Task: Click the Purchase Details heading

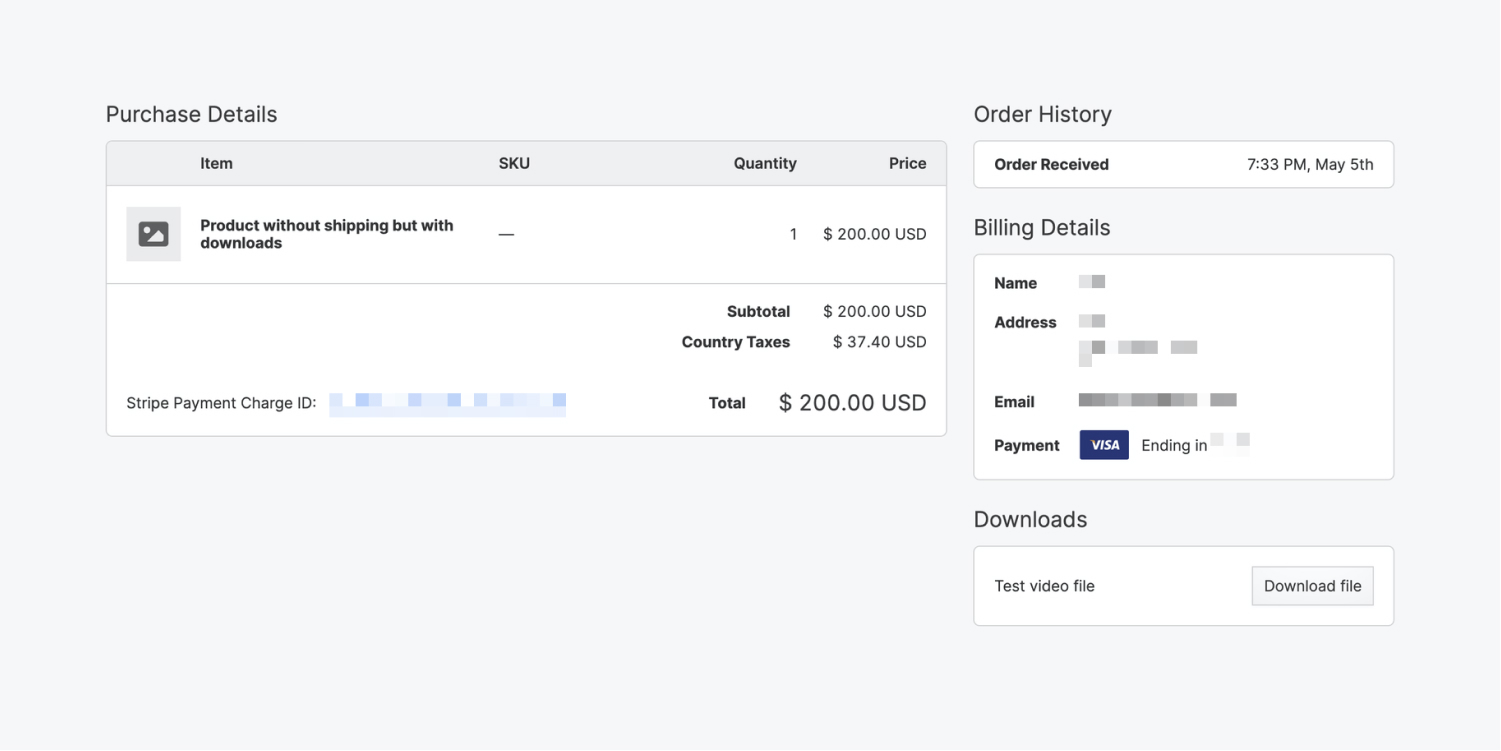Action: (x=191, y=114)
